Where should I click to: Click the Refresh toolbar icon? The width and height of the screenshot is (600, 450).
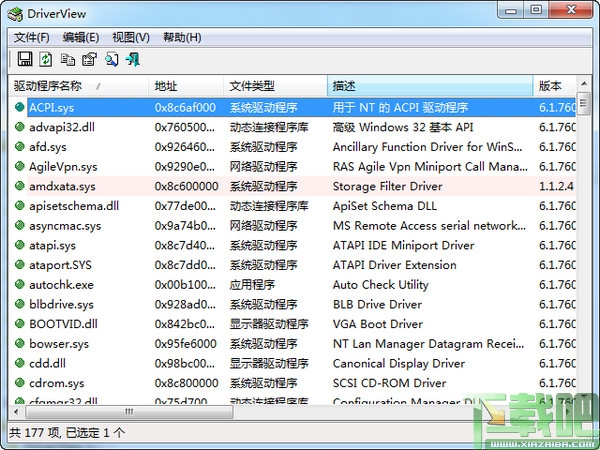(x=46, y=59)
